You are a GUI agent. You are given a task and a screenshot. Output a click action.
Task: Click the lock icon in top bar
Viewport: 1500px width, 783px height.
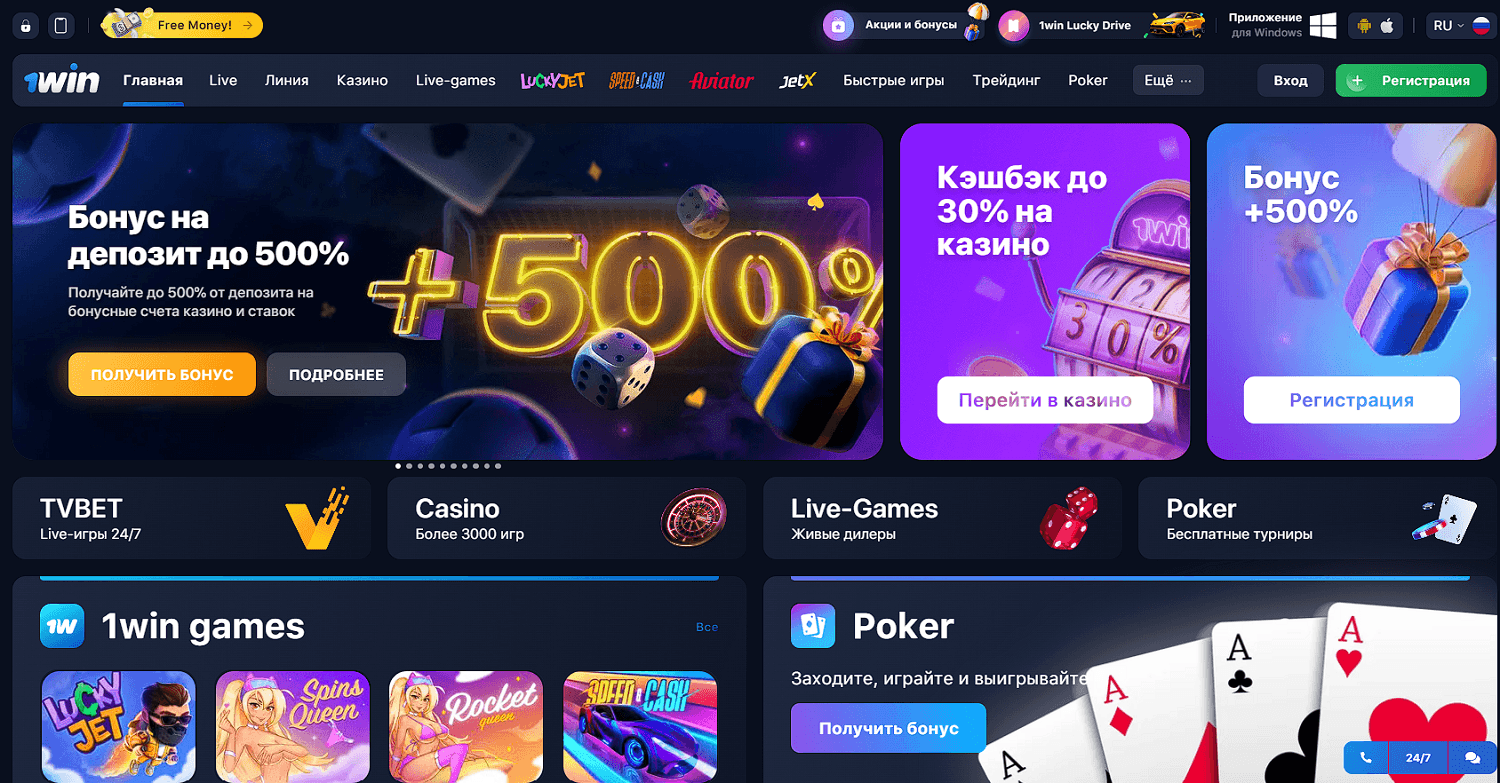click(x=25, y=25)
